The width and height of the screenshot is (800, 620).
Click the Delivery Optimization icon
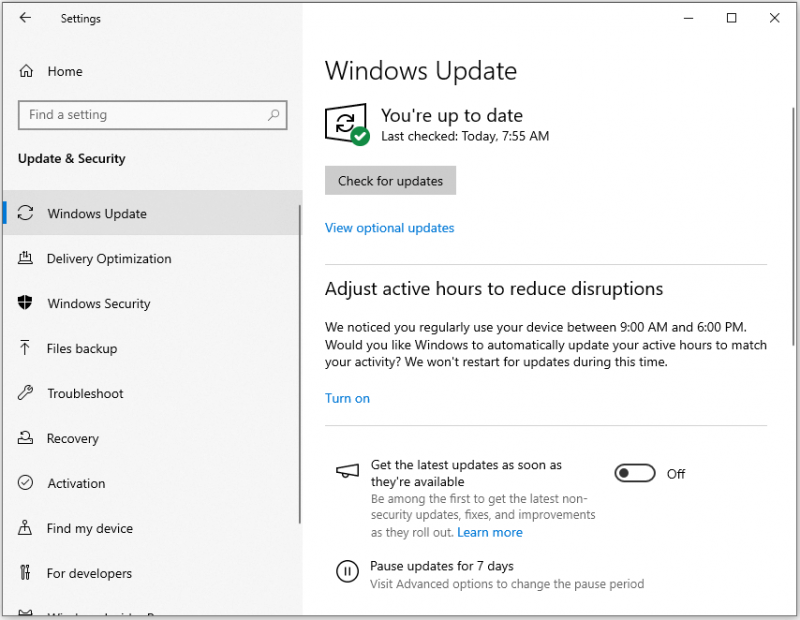point(26,258)
